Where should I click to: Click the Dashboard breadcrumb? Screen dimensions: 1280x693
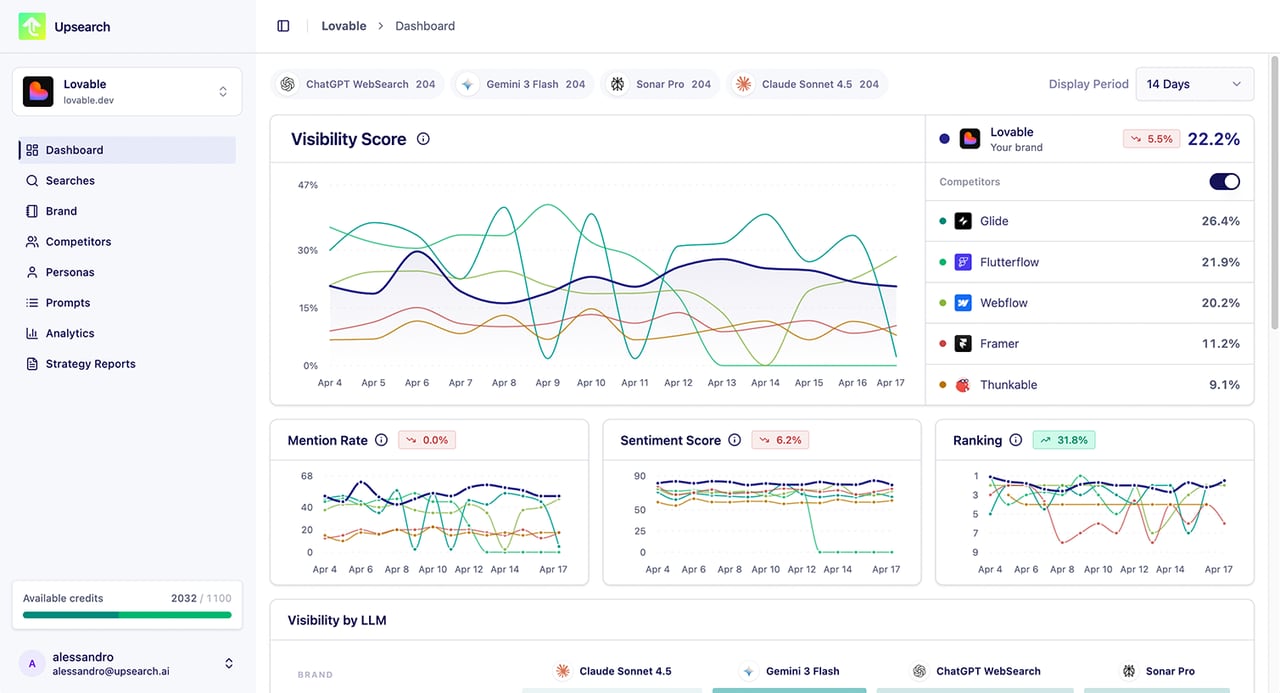click(425, 26)
